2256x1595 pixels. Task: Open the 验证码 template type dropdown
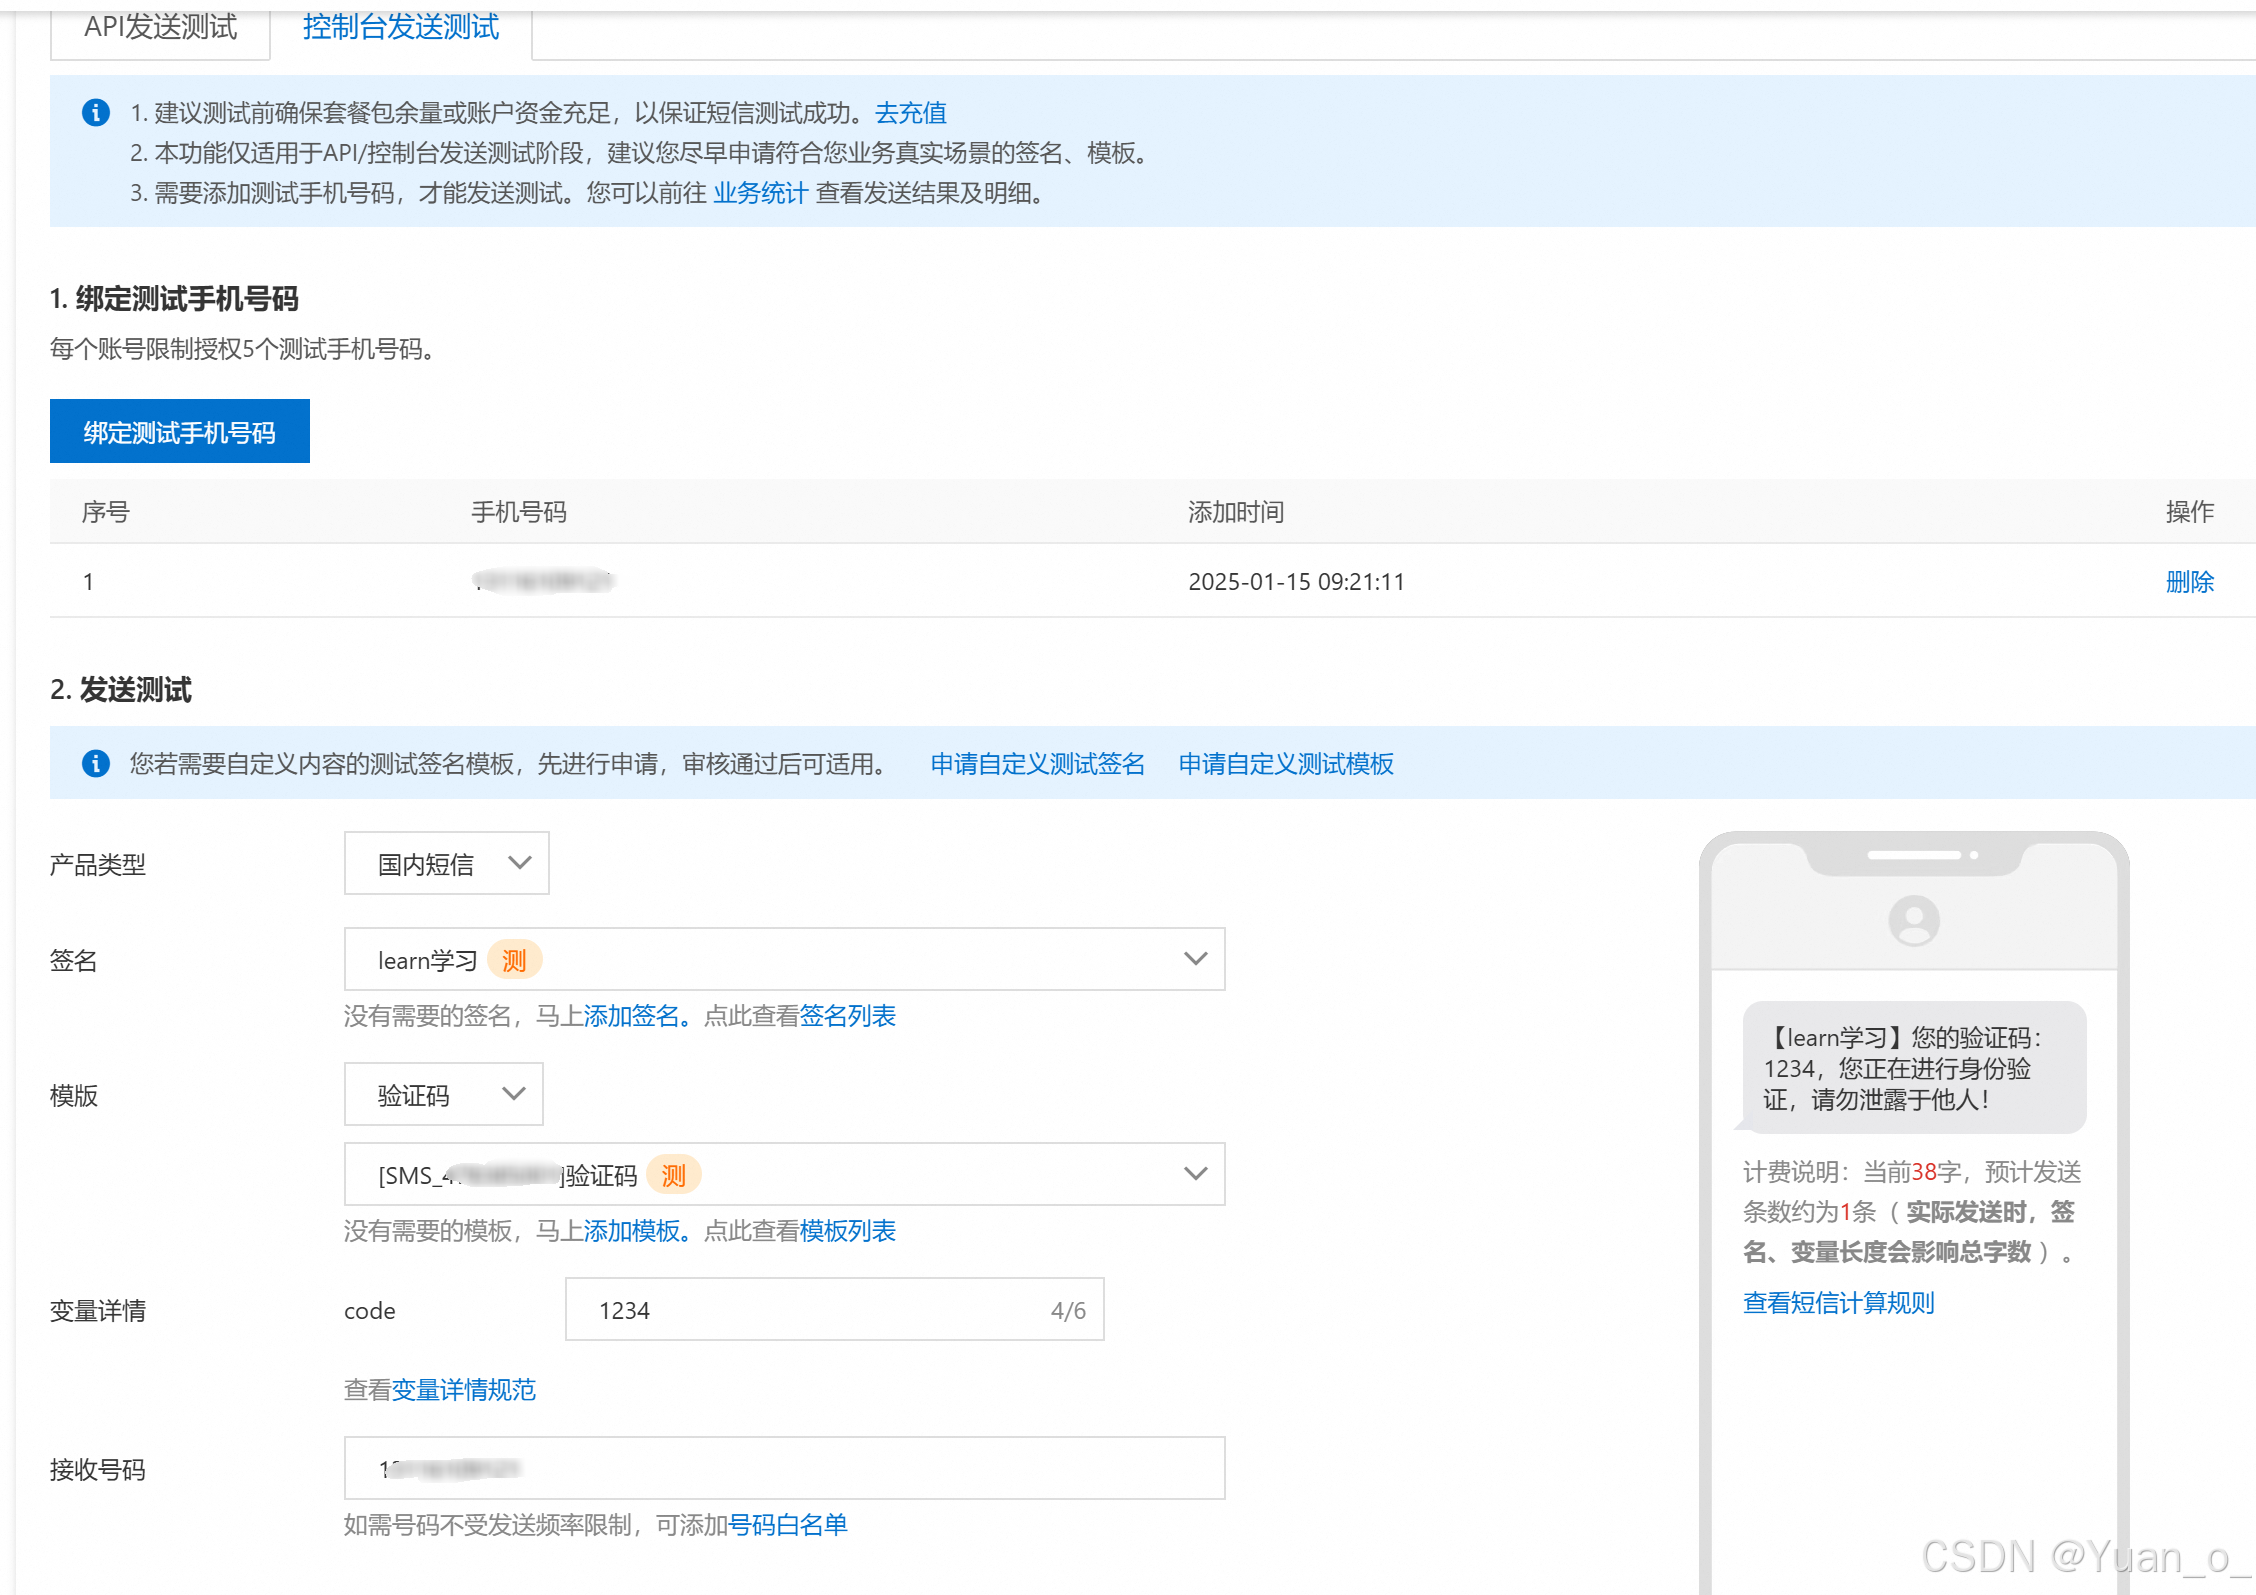(443, 1095)
